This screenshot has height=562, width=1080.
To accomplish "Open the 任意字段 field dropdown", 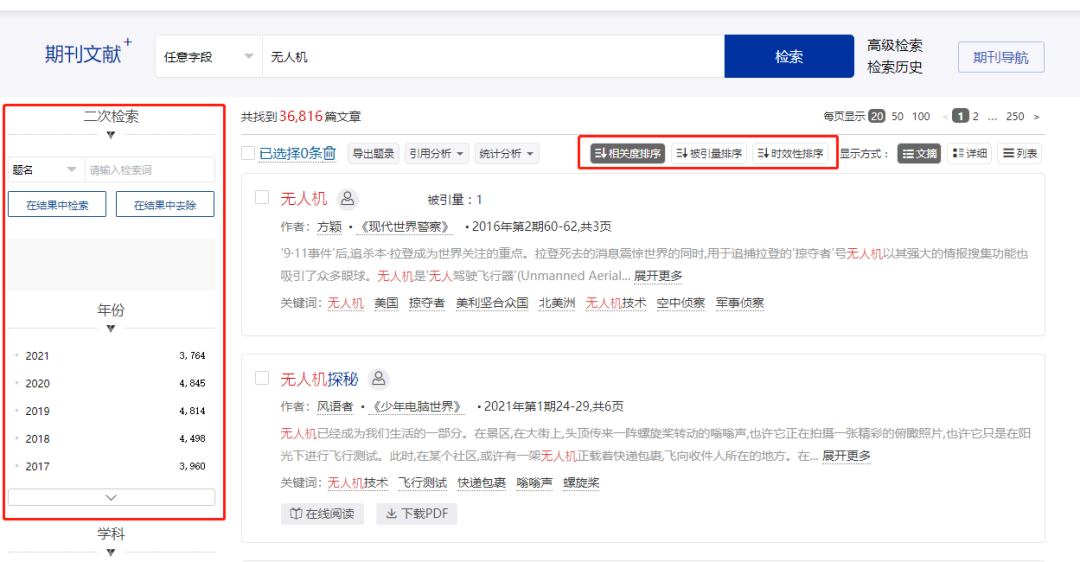I will [x=209, y=56].
